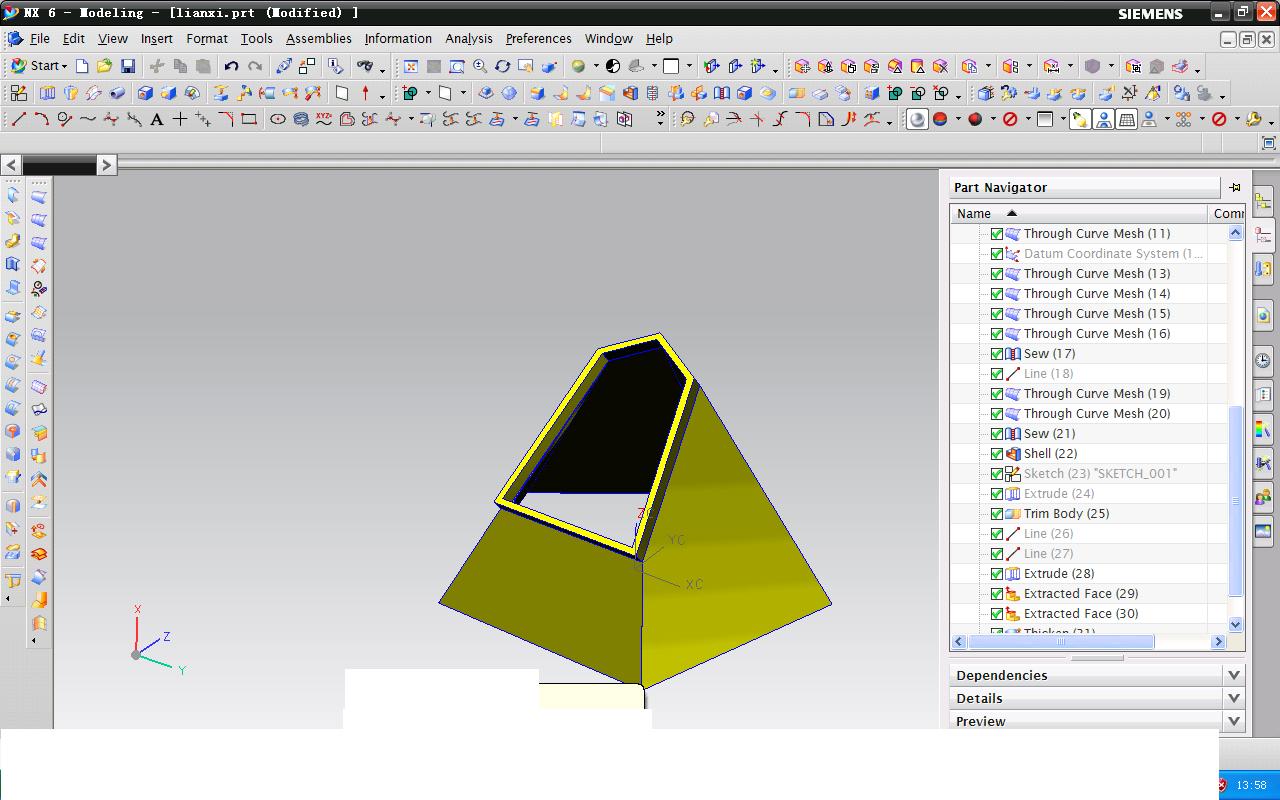Select the Line curve tool
Image resolution: width=1280 pixels, height=800 pixels.
point(18,119)
